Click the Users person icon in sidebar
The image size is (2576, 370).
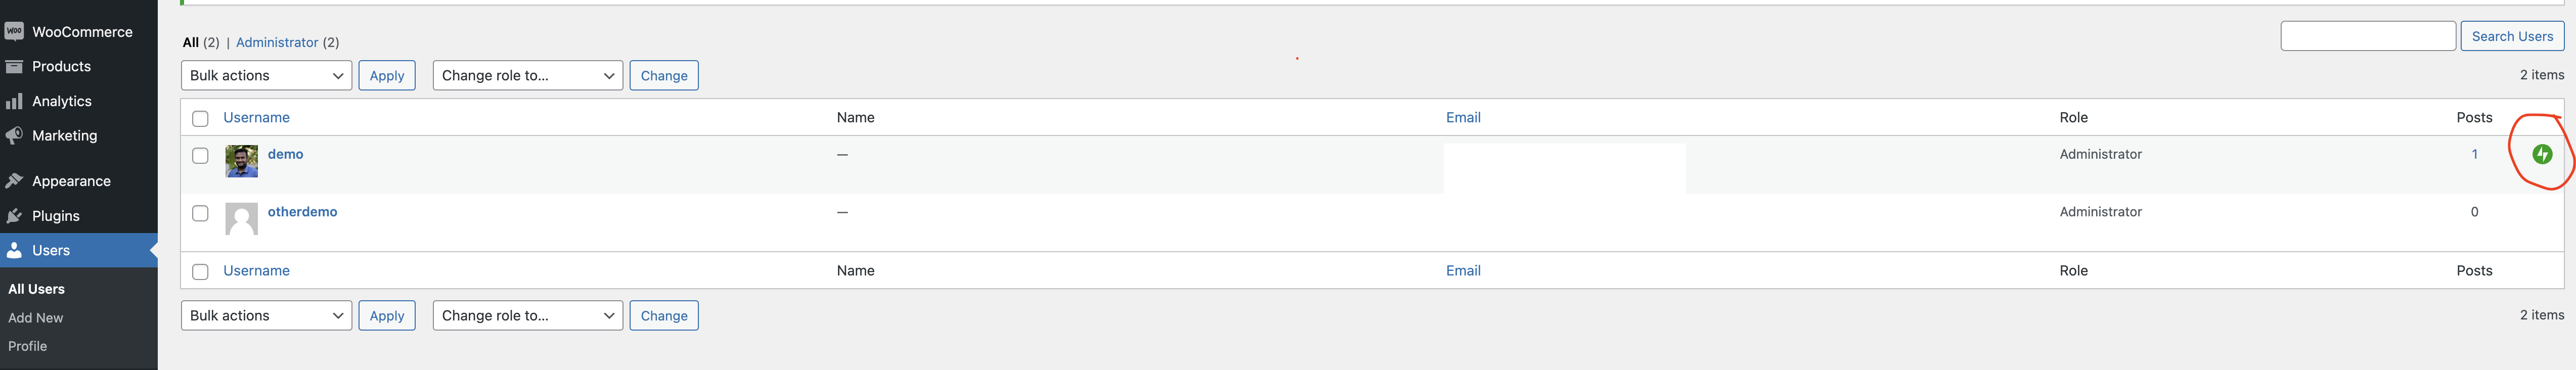[14, 249]
